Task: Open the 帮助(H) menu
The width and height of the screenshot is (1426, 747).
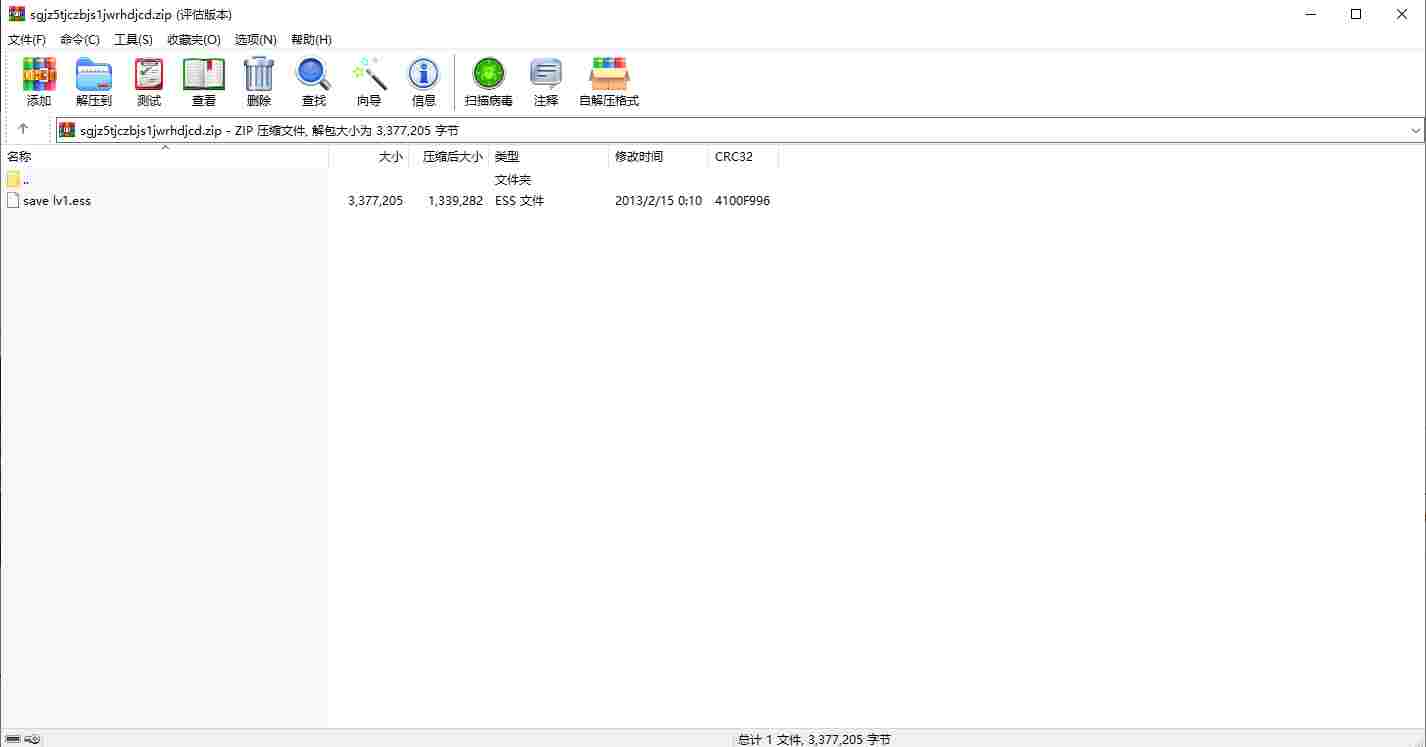Action: (x=311, y=40)
